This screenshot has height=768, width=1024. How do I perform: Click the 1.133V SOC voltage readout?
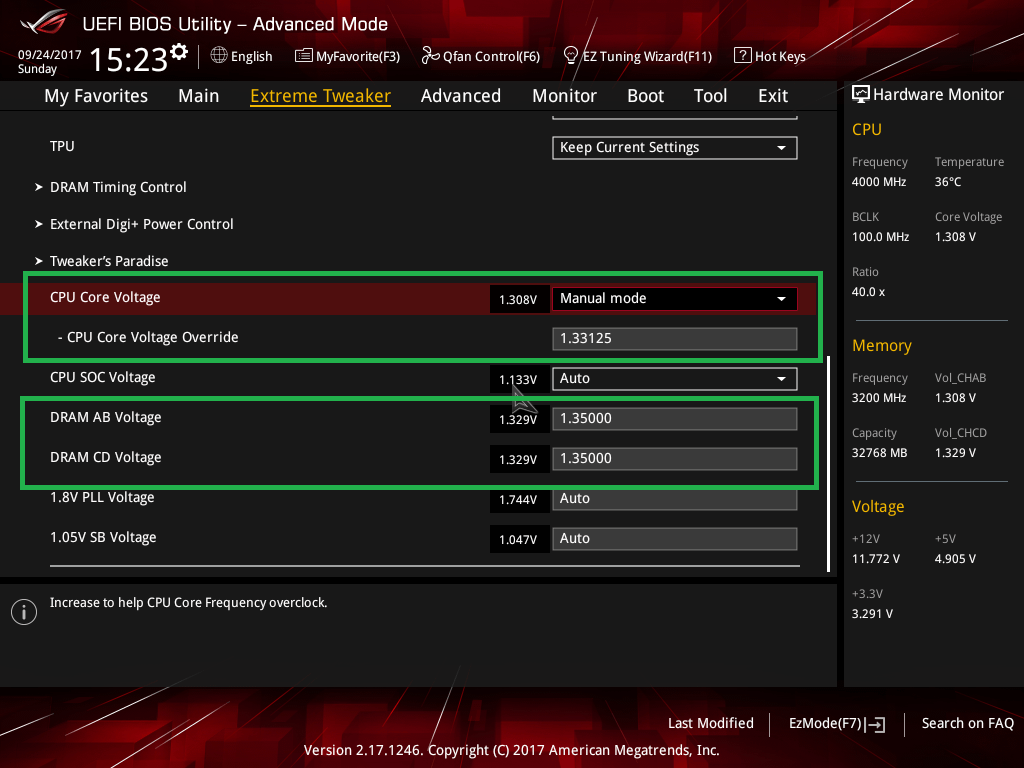[x=518, y=379]
